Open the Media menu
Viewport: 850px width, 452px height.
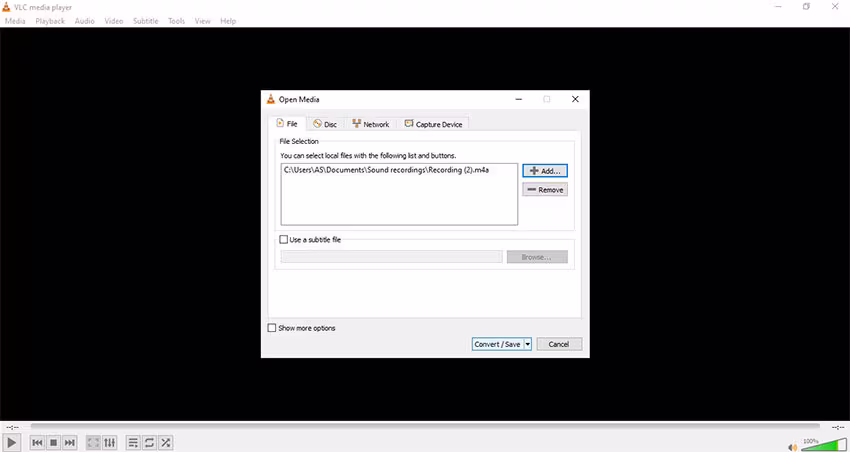(15, 21)
